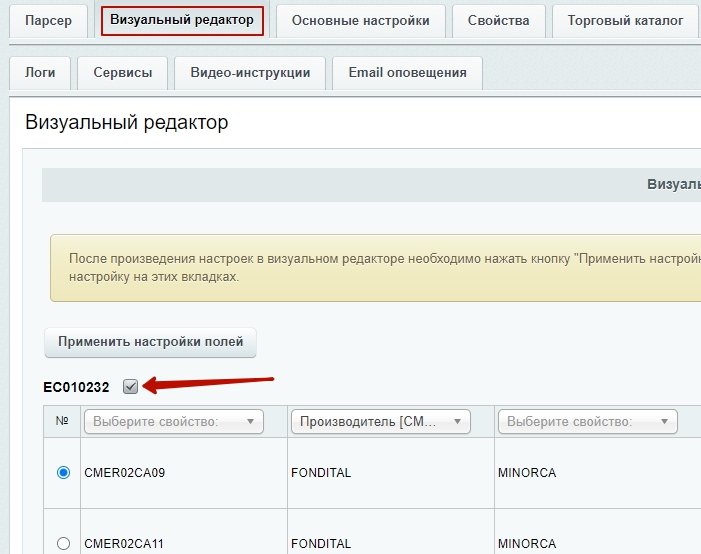Click FONDITAL in the CMER02CA11 row

tap(321, 544)
